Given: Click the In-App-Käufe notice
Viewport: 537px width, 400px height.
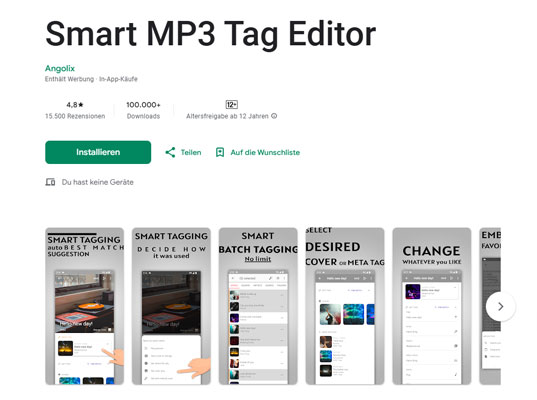Looking at the screenshot, I should point(118,79).
